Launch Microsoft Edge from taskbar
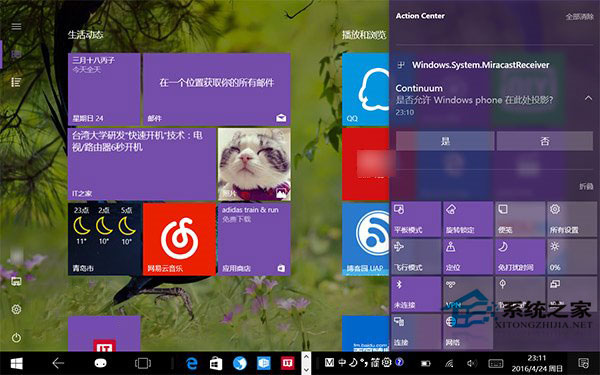 point(191,363)
